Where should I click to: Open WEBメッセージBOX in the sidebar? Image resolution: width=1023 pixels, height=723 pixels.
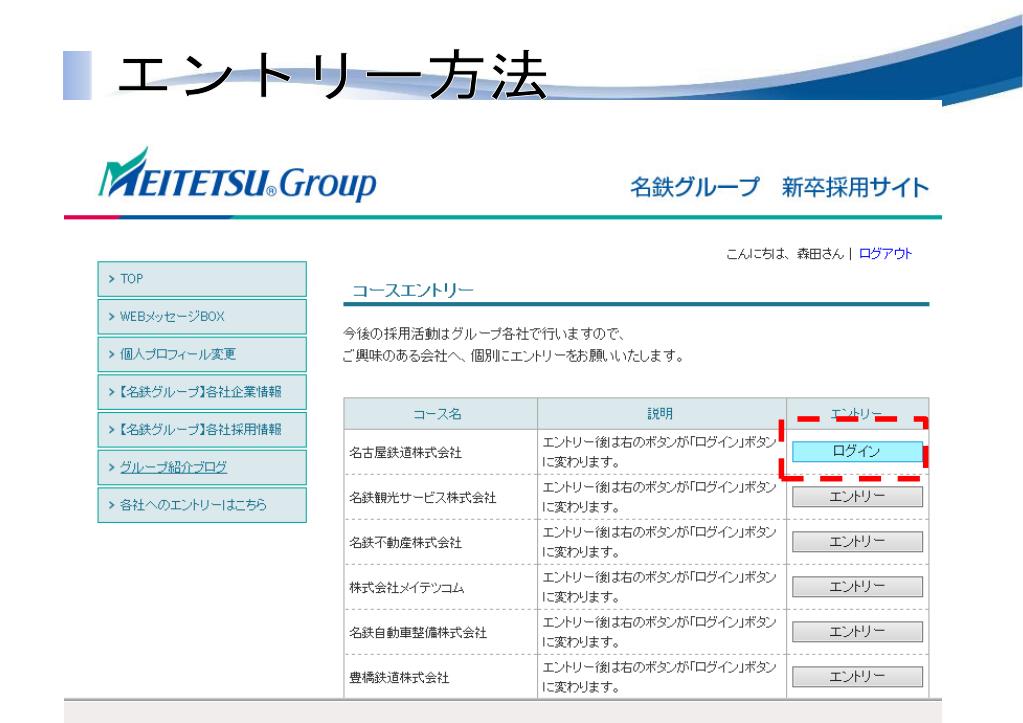tap(202, 316)
